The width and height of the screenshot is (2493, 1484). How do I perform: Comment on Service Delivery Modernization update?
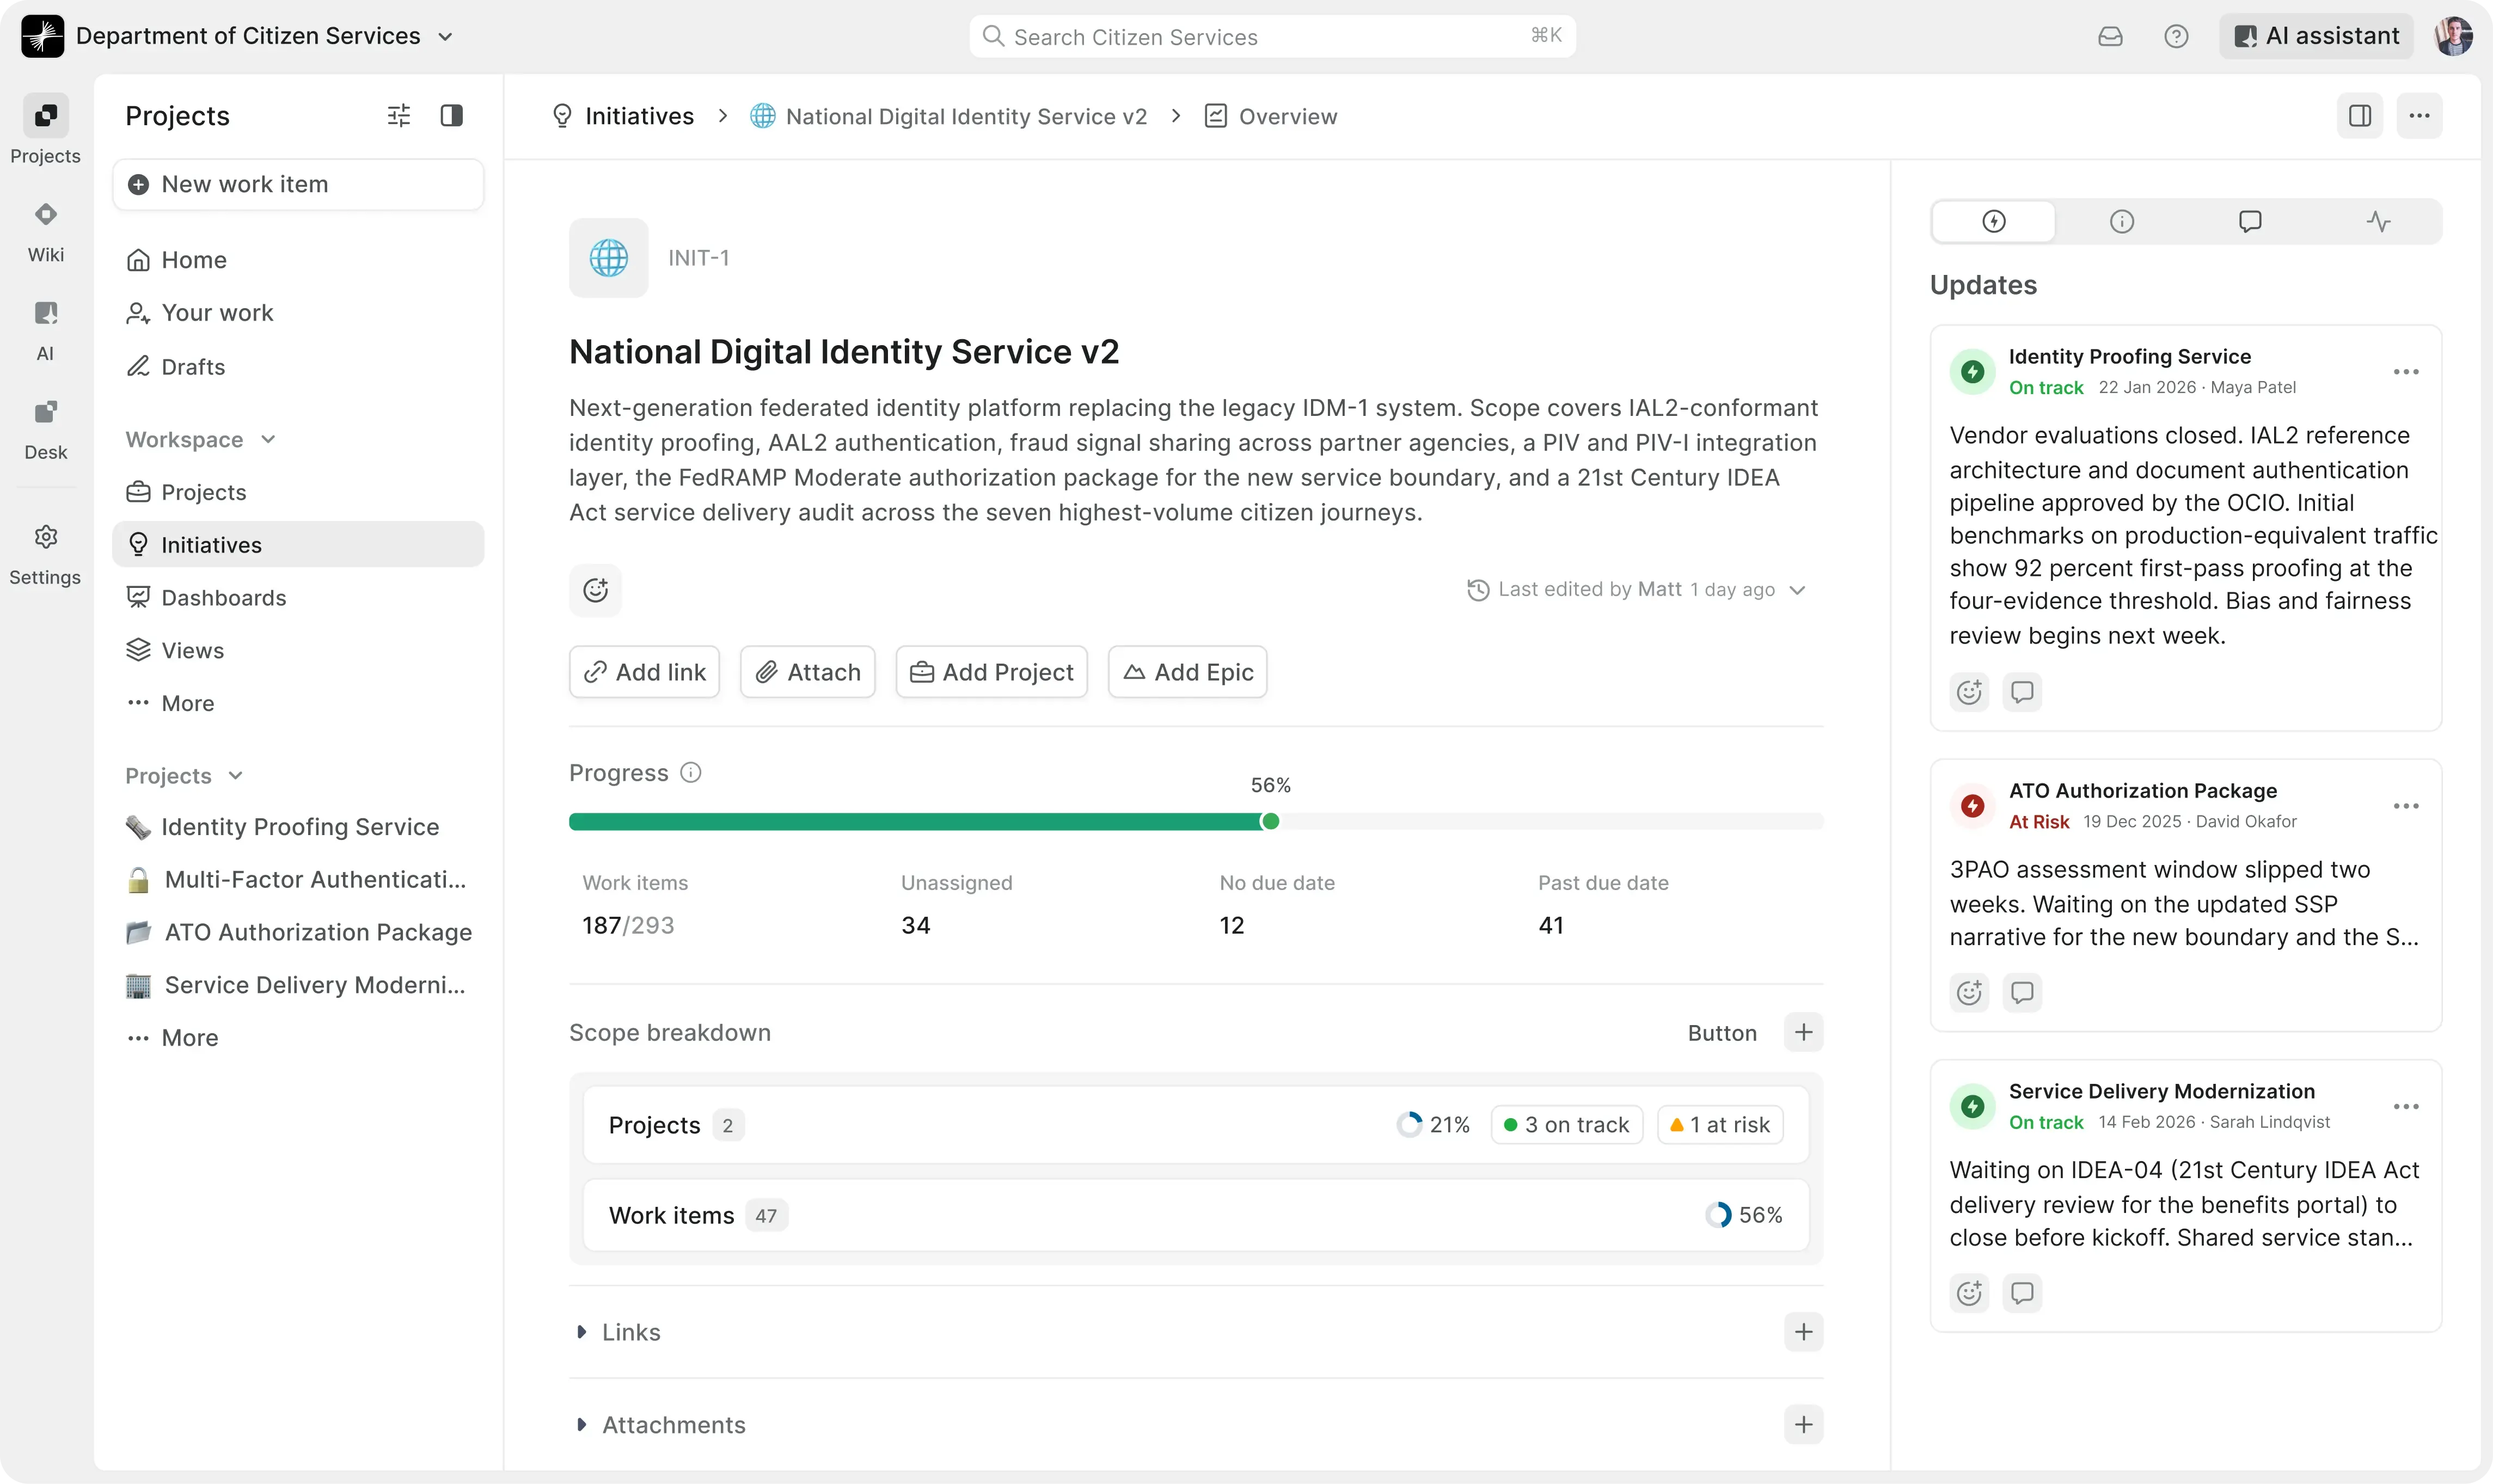click(2022, 1293)
